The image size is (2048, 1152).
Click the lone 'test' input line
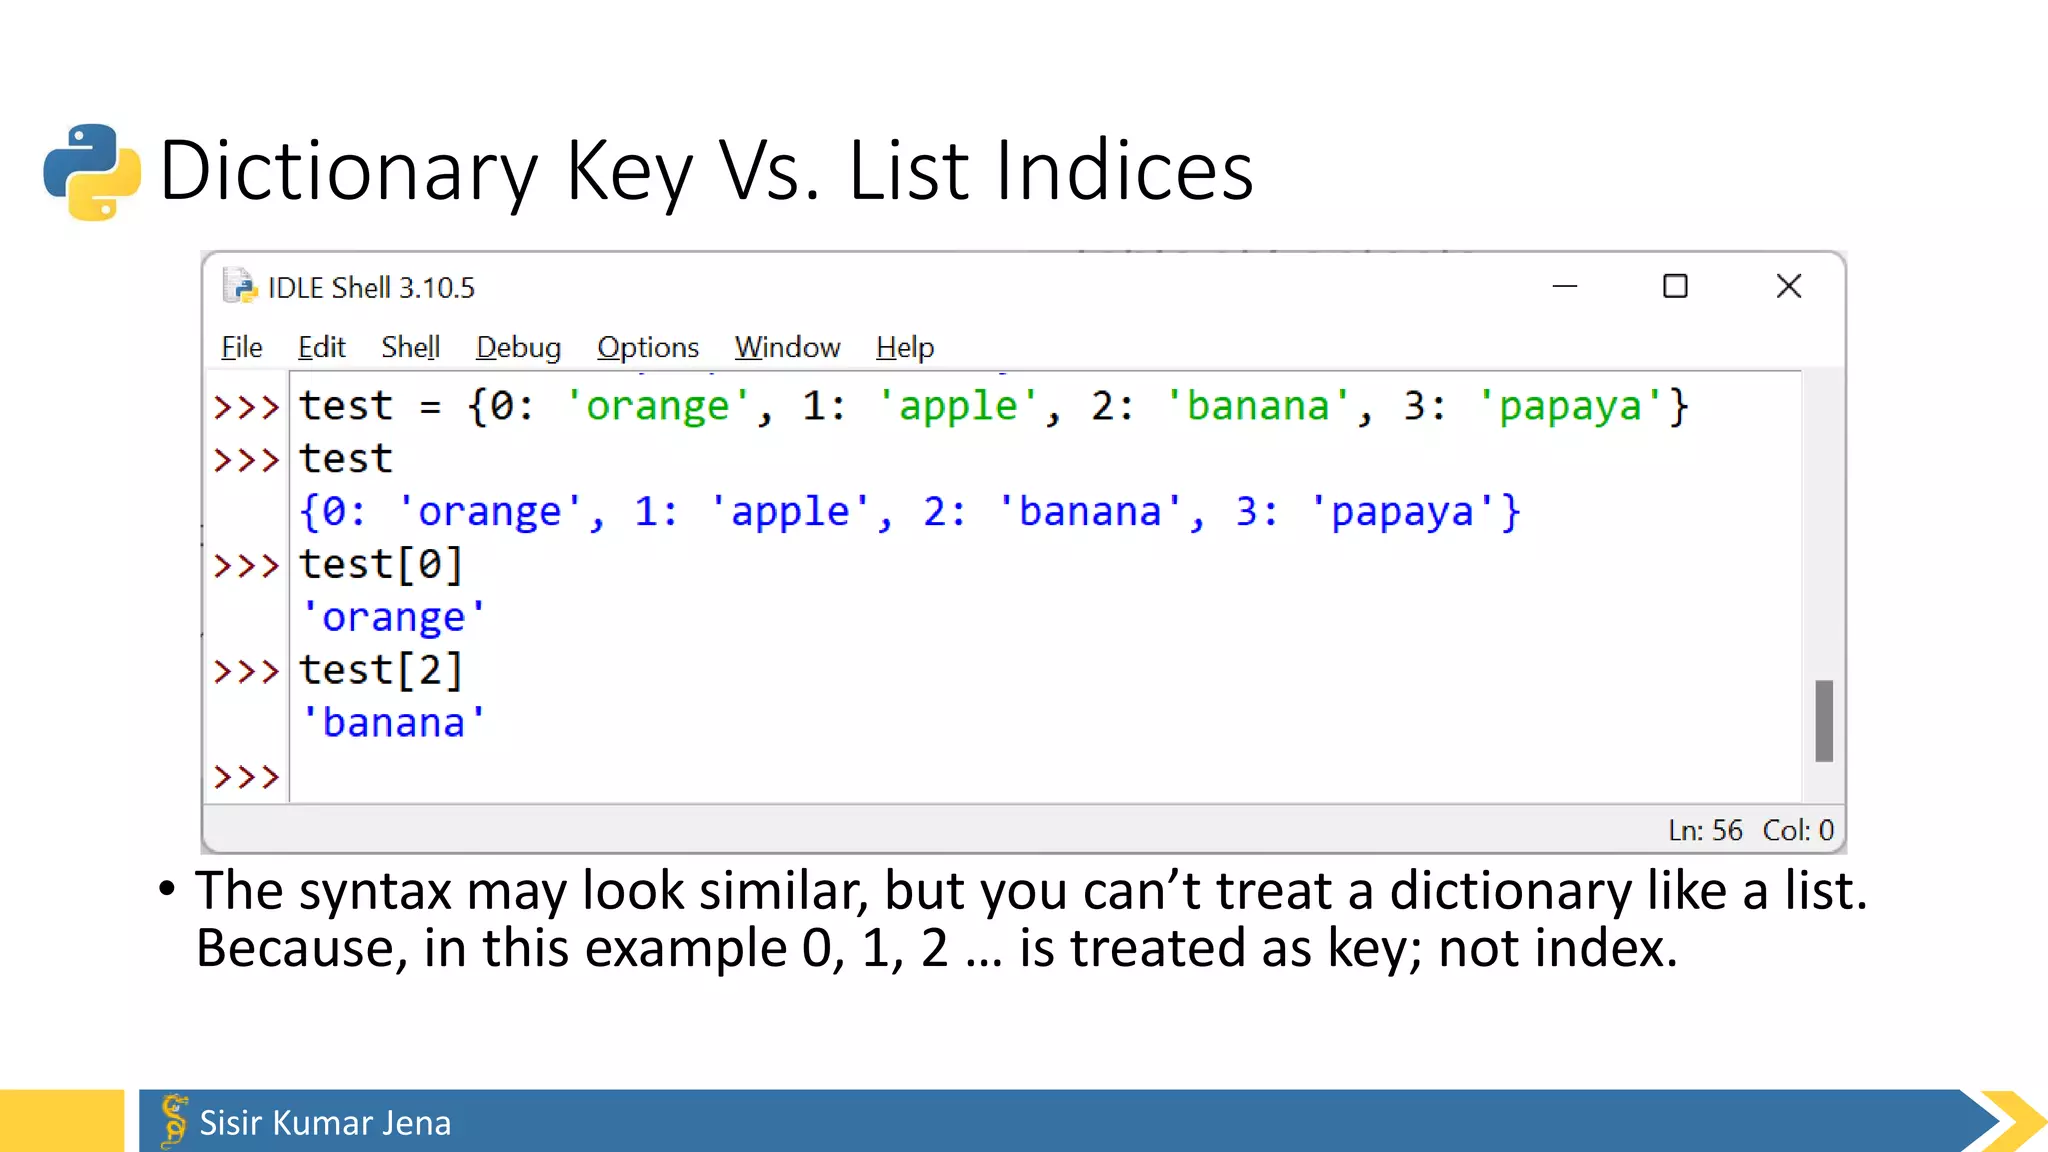coord(346,459)
